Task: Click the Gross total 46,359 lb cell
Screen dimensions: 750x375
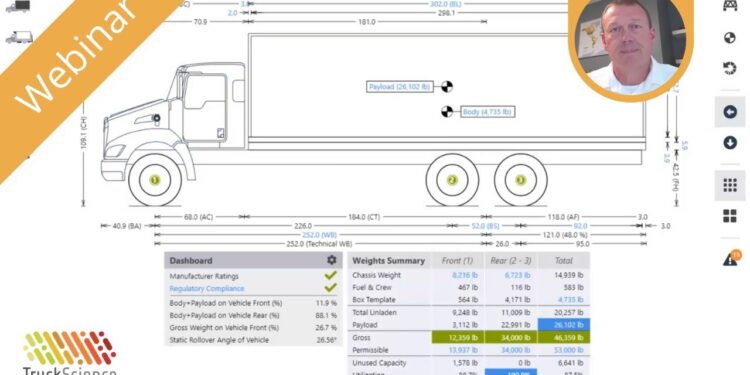Action: (x=563, y=338)
